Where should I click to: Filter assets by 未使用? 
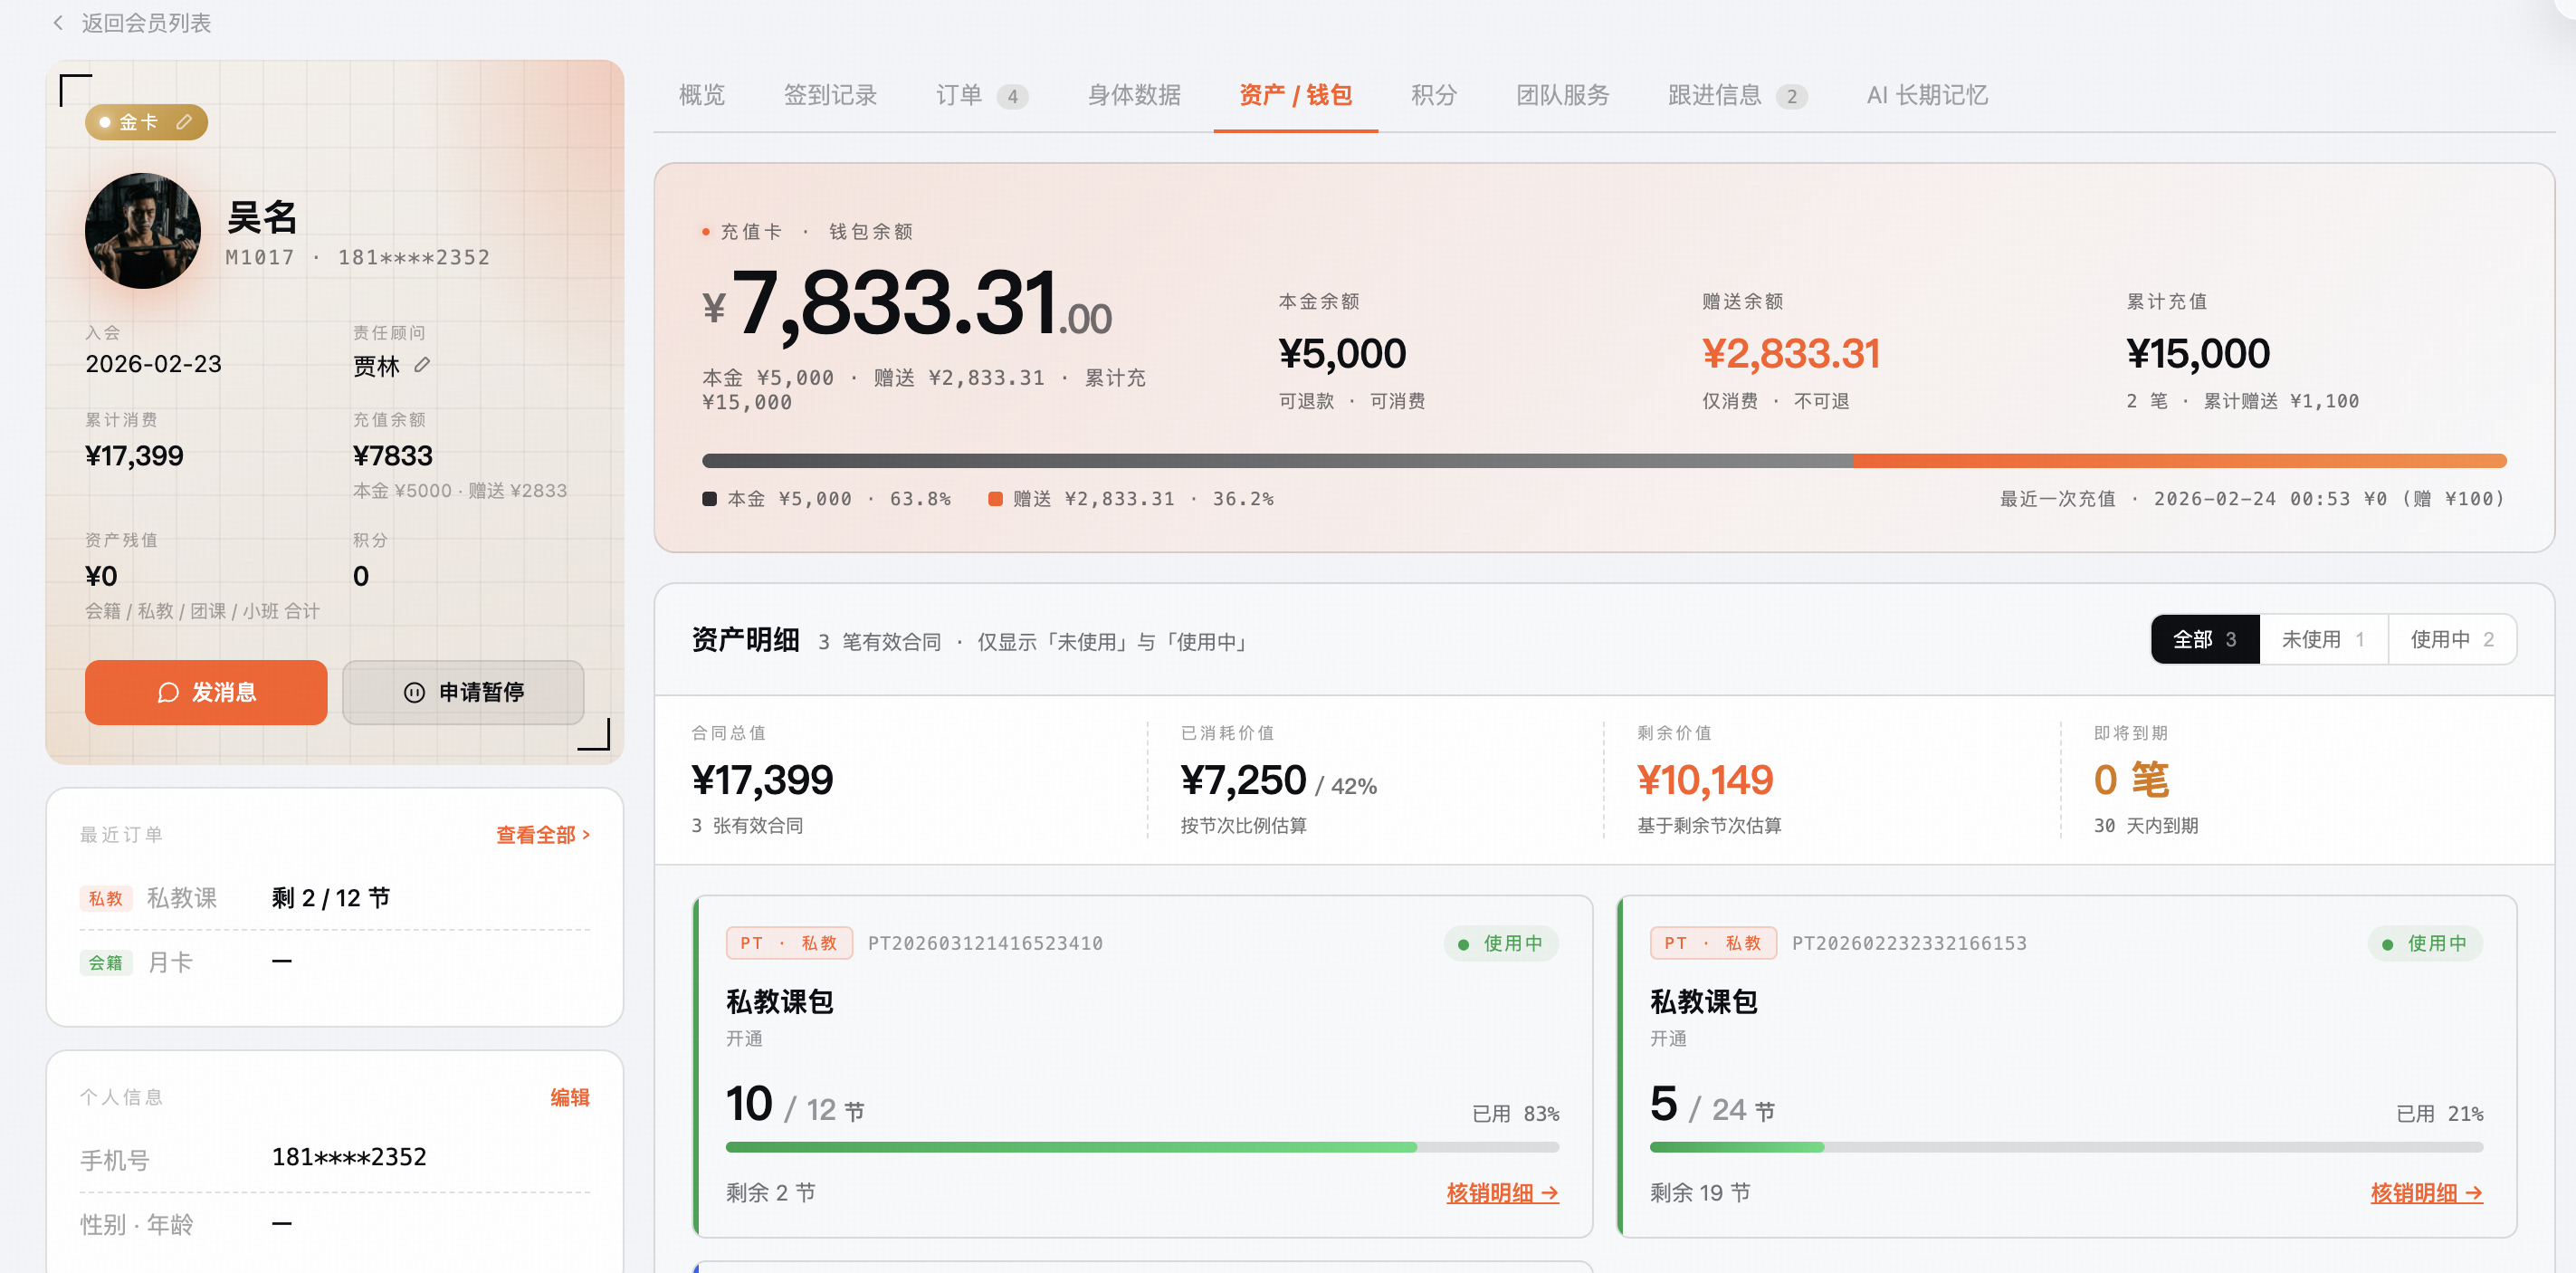click(2323, 639)
